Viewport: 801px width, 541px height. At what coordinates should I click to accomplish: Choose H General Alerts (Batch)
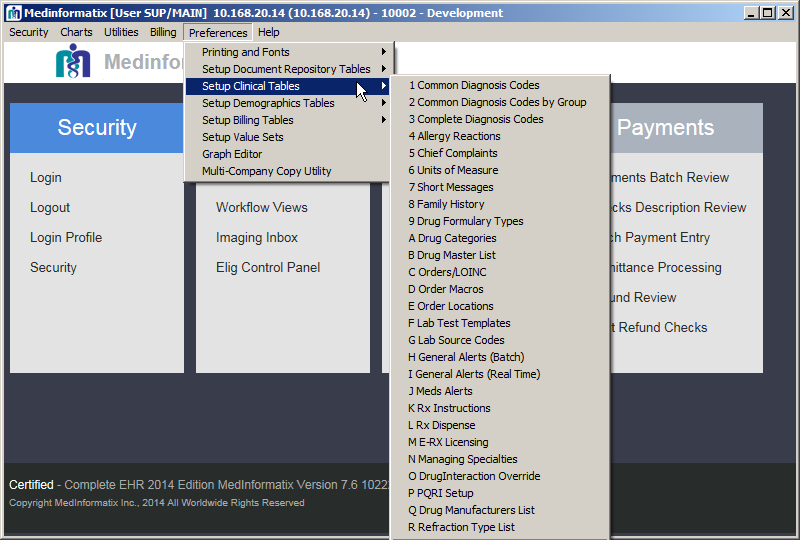tap(500, 357)
